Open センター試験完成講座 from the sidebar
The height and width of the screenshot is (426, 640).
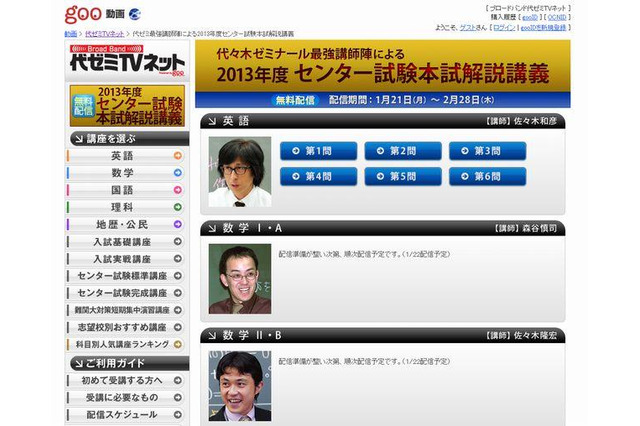125,293
